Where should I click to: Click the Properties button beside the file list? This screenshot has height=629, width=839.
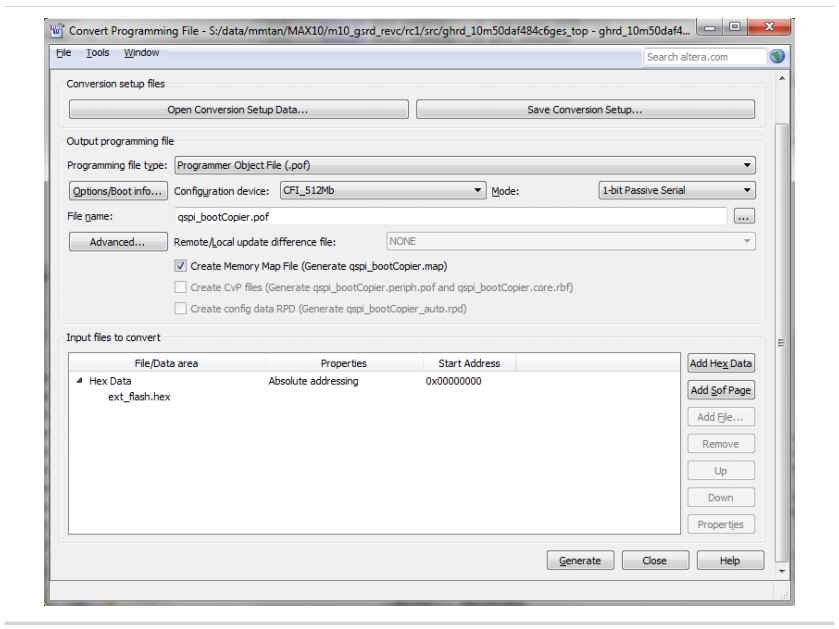(721, 524)
